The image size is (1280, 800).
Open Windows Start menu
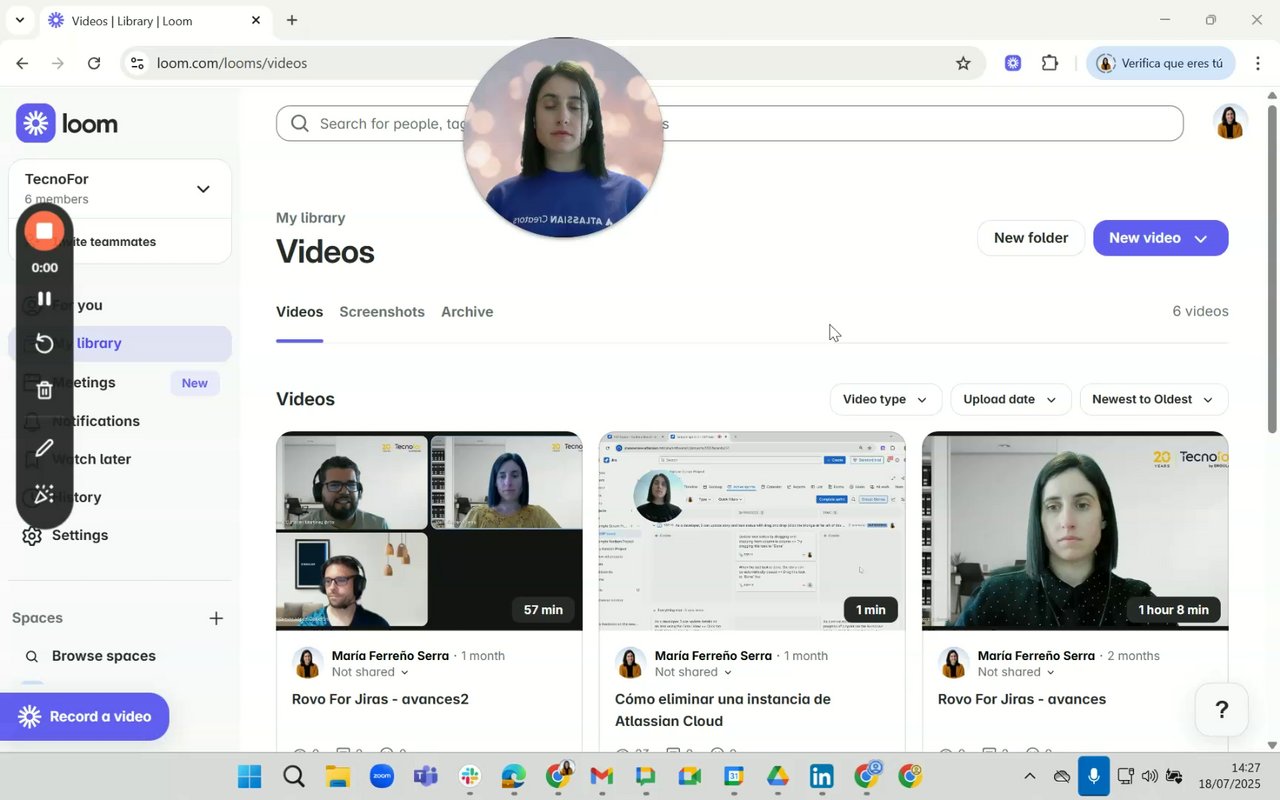click(x=249, y=776)
